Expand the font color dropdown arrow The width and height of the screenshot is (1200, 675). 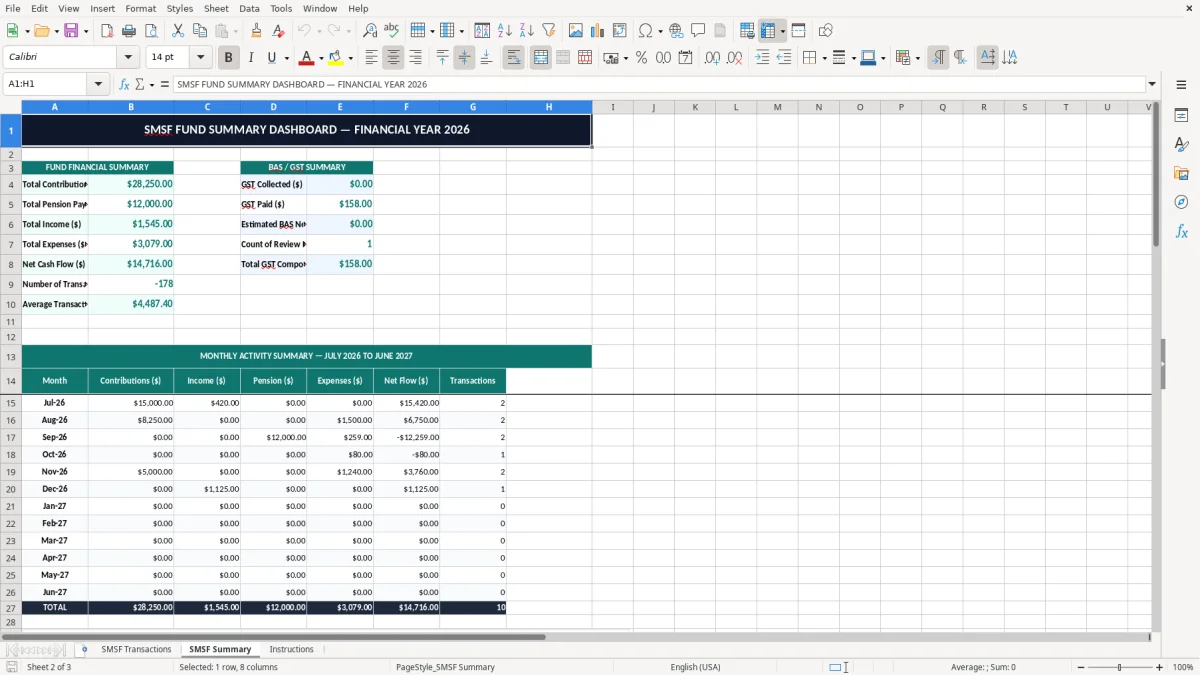[321, 58]
